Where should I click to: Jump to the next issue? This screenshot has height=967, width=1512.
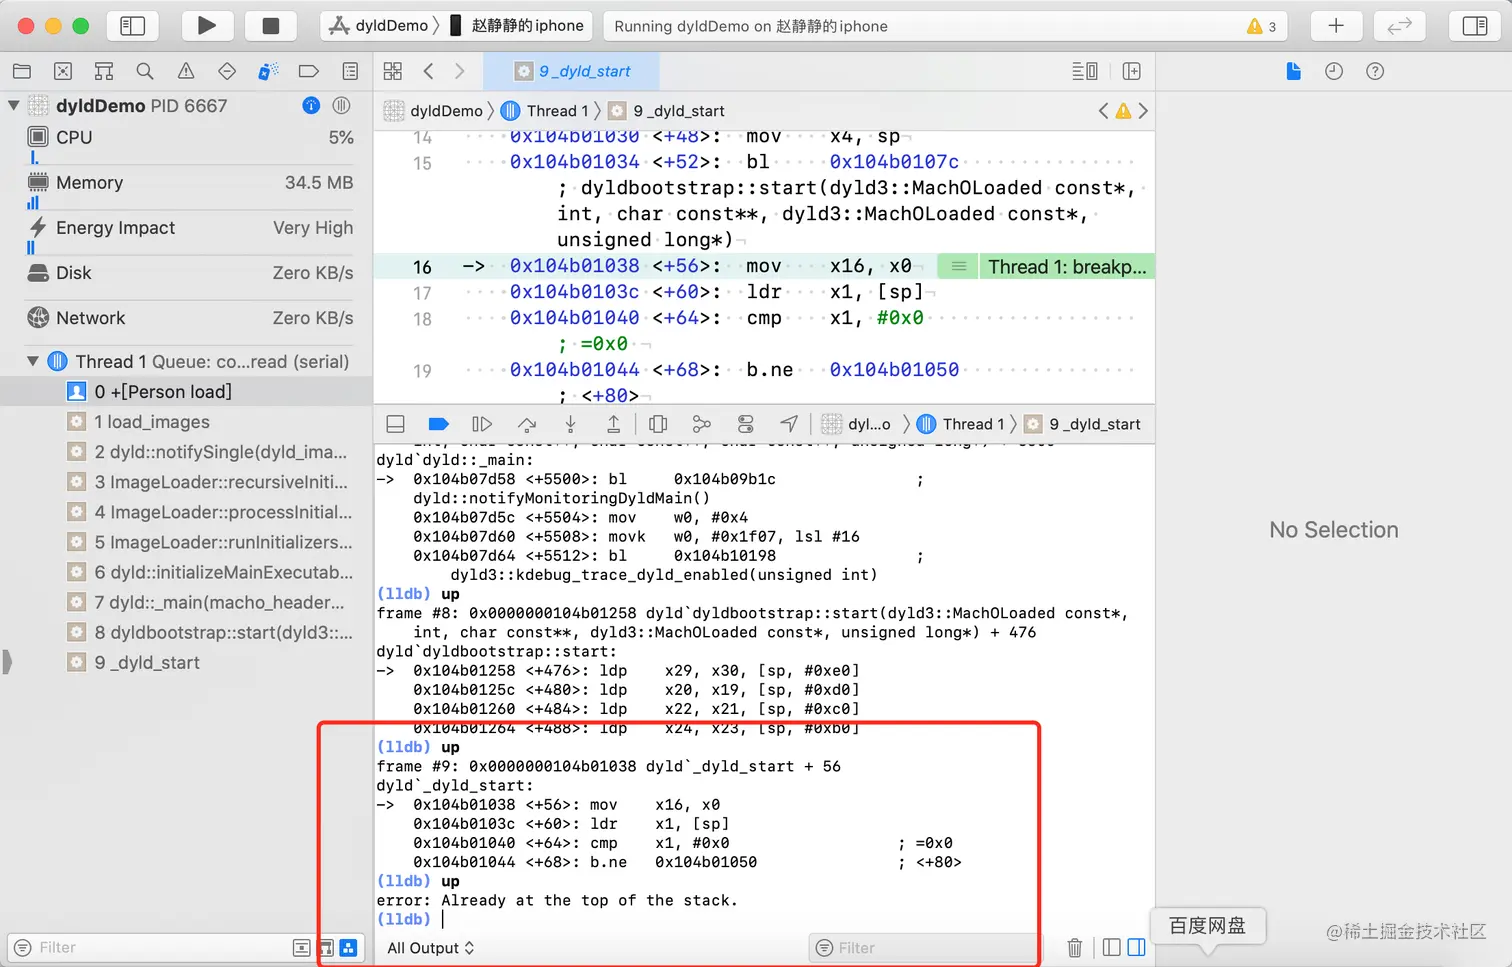(1143, 111)
